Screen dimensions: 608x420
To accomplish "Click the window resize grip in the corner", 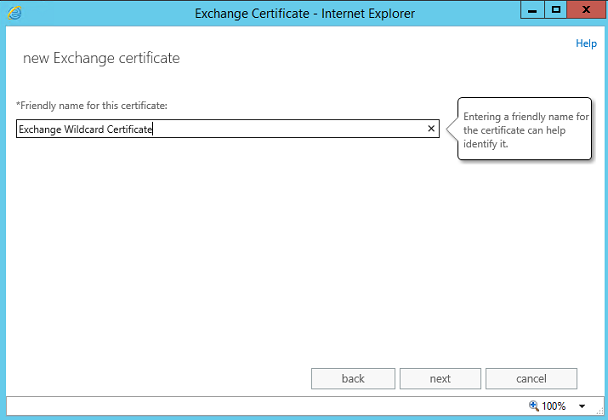I will (x=599, y=411).
